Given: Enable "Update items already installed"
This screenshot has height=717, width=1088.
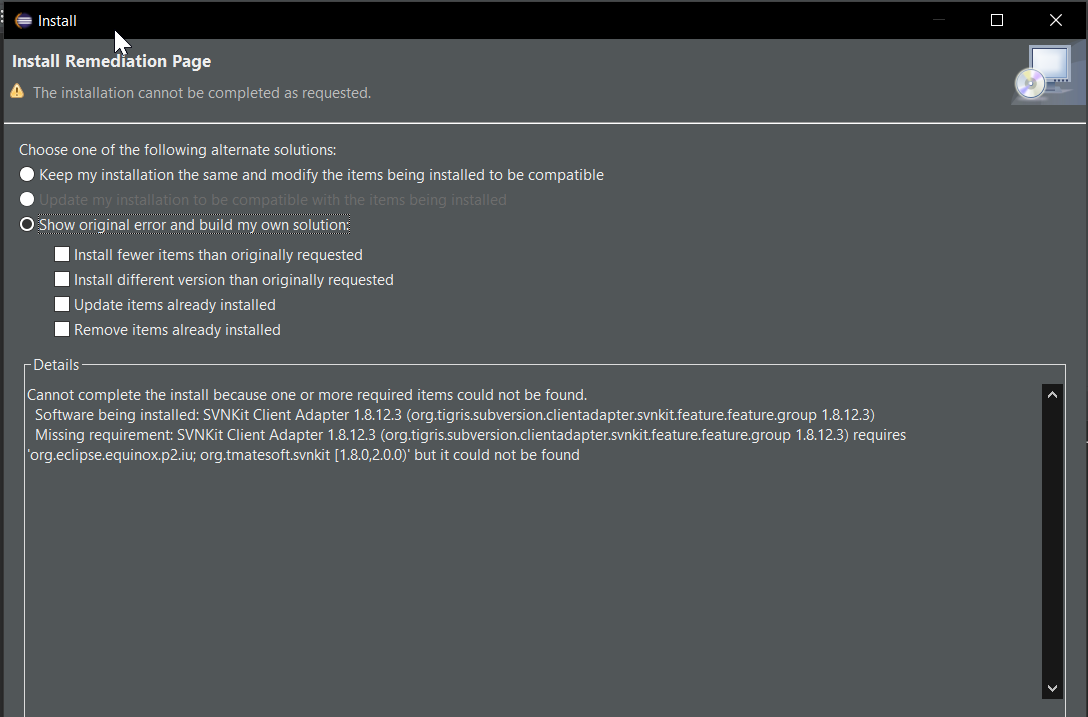Looking at the screenshot, I should tap(62, 304).
